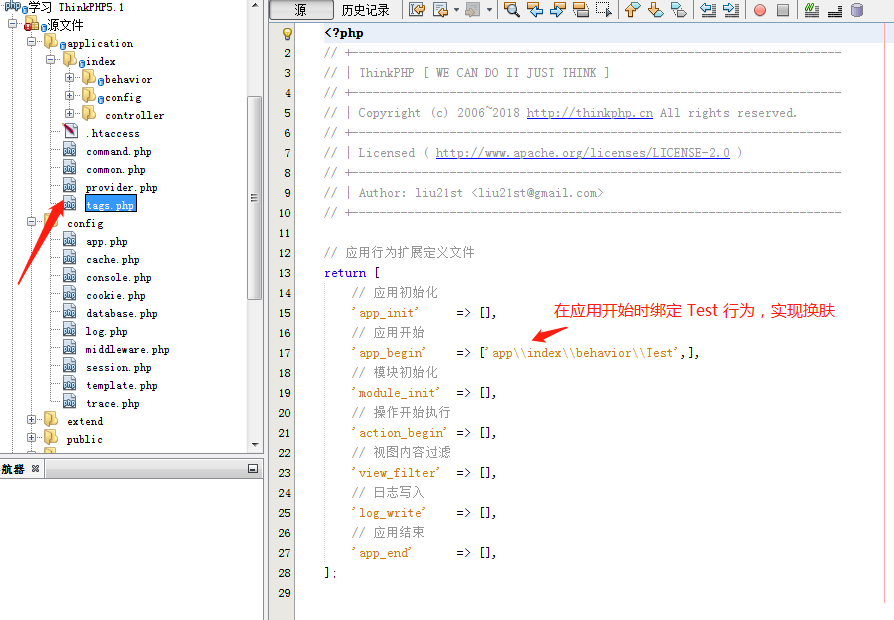Select the highlighted tags.php file
The height and width of the screenshot is (620, 894).
[x=111, y=205]
